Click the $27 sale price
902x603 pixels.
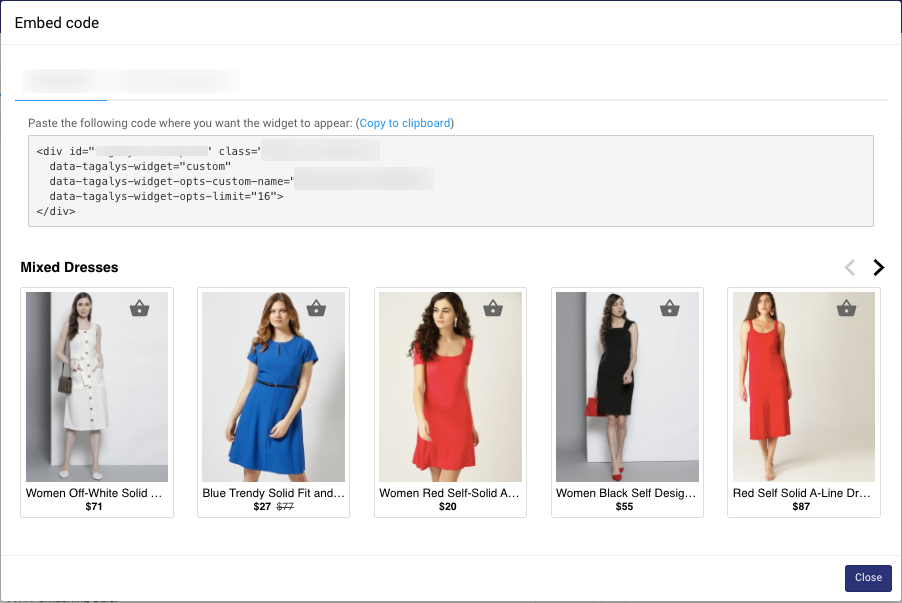tap(262, 507)
